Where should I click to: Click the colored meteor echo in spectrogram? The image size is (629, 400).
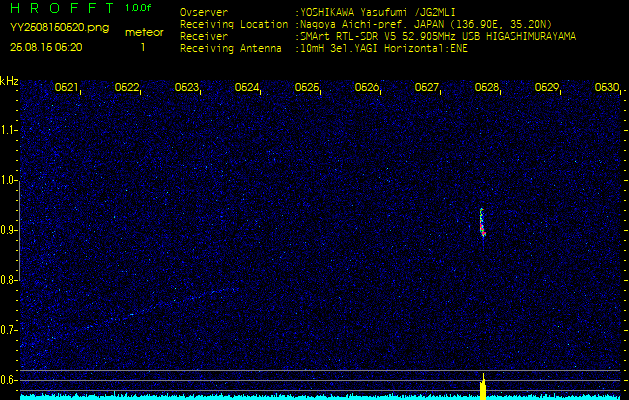tap(483, 223)
